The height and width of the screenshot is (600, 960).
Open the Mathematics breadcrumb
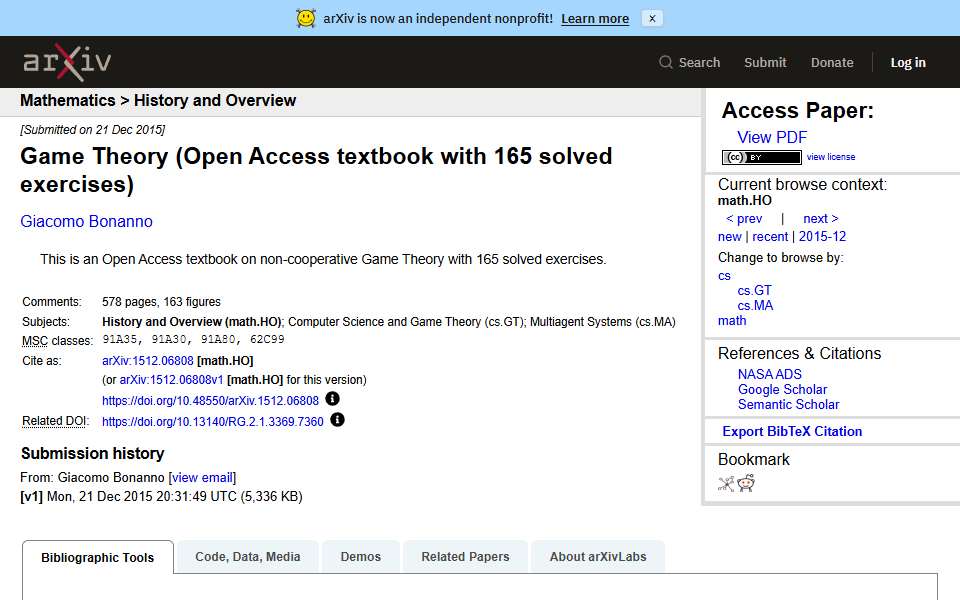pos(67,100)
